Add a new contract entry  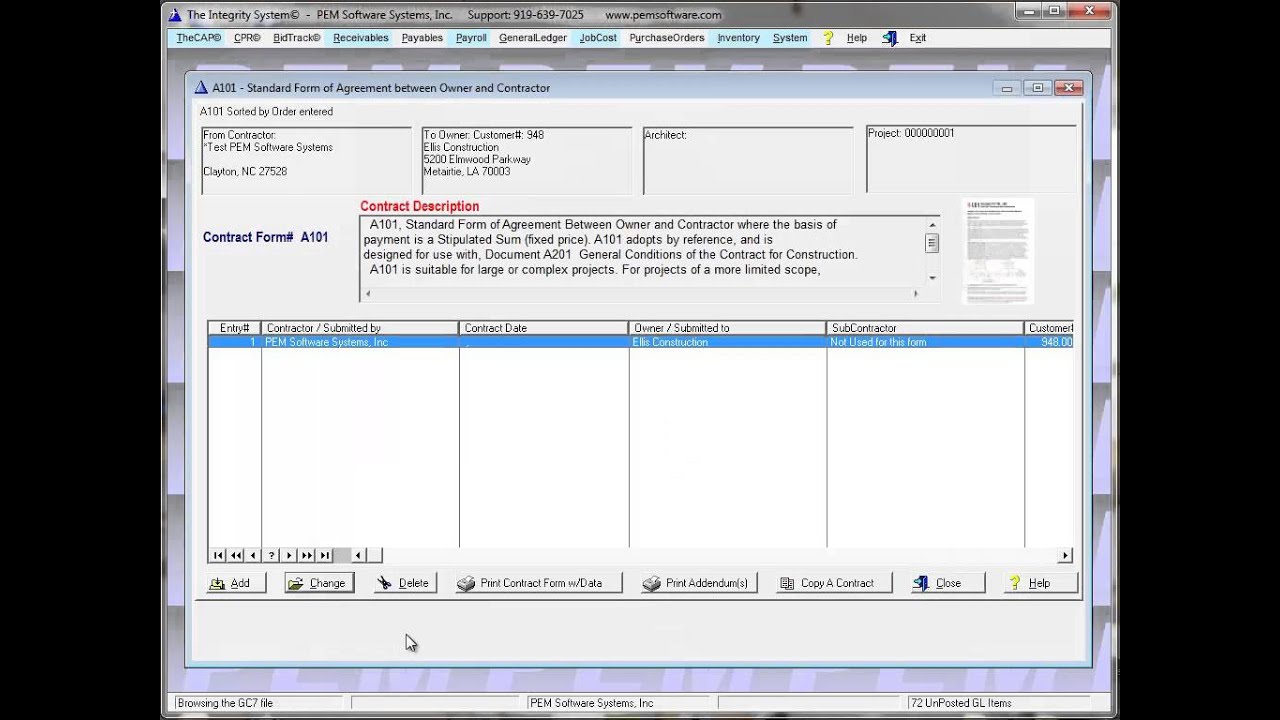click(x=236, y=583)
